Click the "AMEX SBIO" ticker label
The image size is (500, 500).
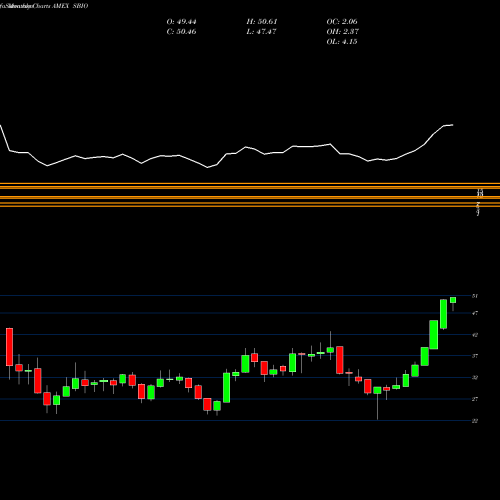(x=70, y=6)
